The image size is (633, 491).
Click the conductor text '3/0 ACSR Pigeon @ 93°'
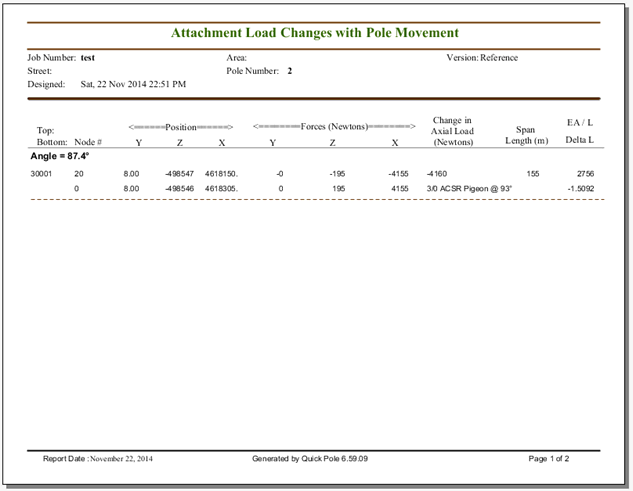[x=469, y=189]
